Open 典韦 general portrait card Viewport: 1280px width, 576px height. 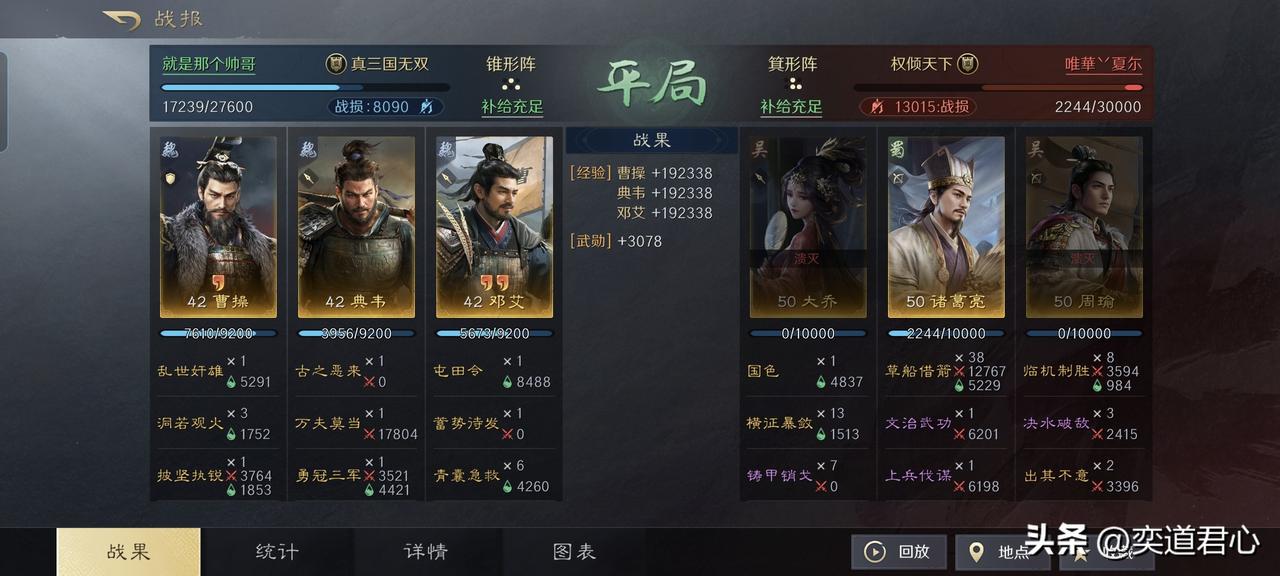(x=356, y=227)
